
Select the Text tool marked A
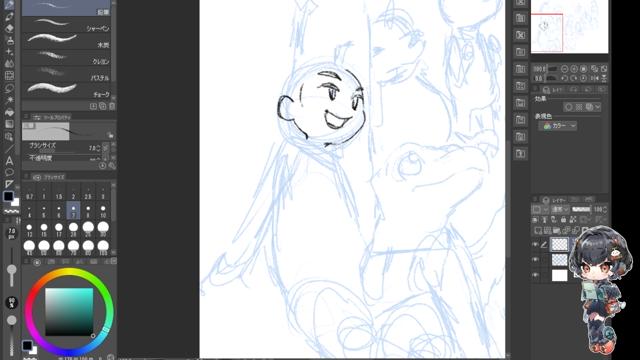[x=9, y=160]
